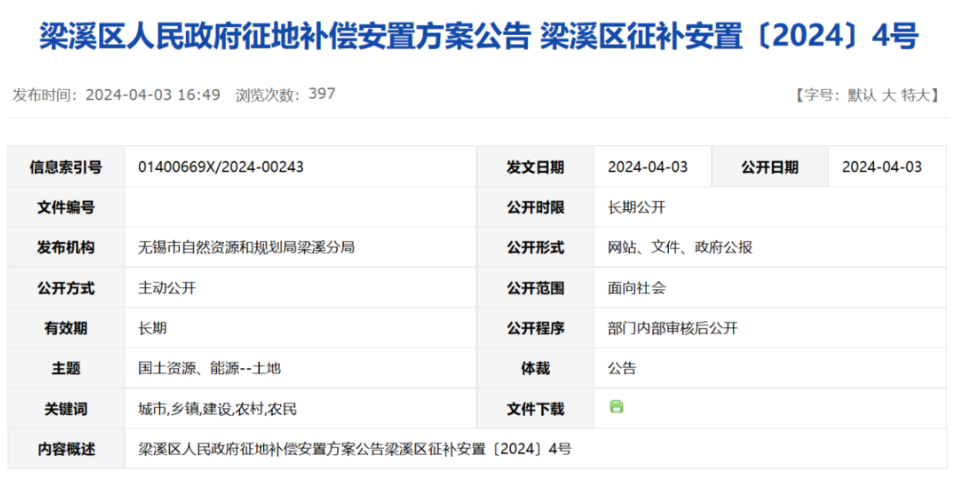954x477 pixels.
Task: Select the value 长期公开
Action: 636,207
